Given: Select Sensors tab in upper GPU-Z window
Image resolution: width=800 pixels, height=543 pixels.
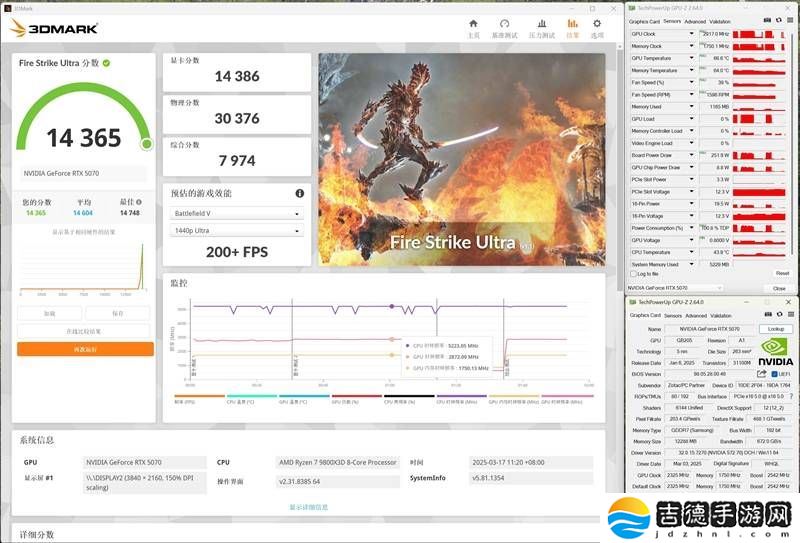Looking at the screenshot, I should pos(672,21).
